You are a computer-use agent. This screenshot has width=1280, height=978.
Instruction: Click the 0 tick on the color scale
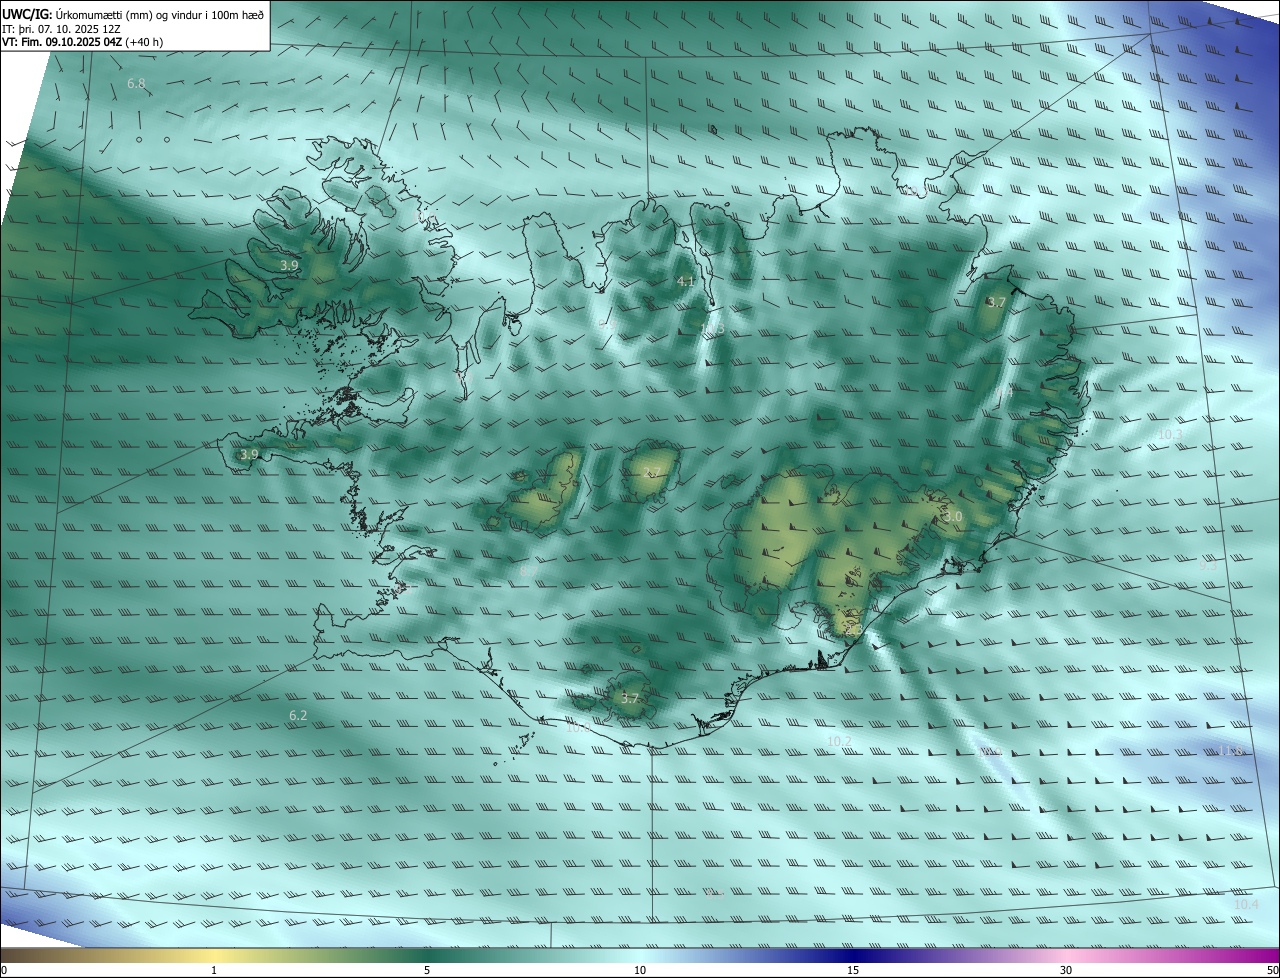(4, 970)
